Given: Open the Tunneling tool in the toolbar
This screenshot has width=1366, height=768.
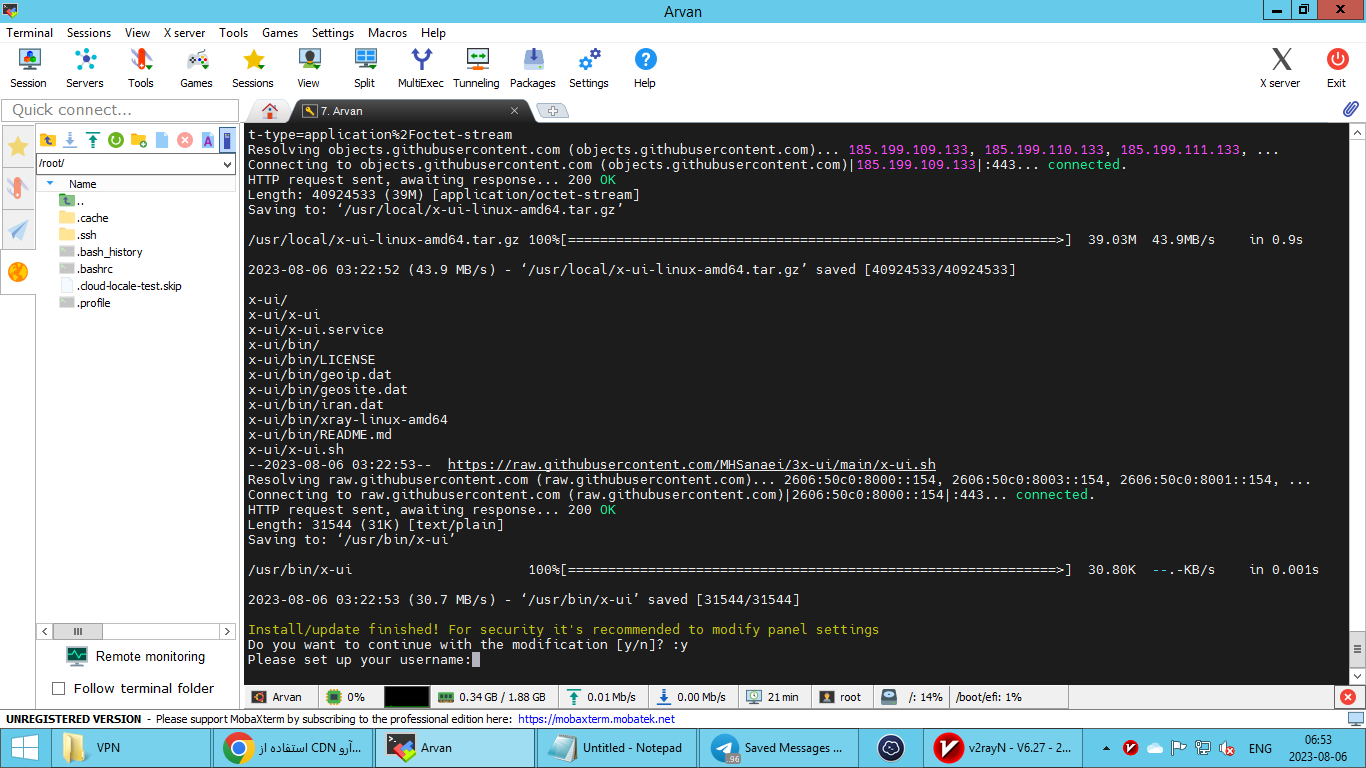Looking at the screenshot, I should coord(476,68).
